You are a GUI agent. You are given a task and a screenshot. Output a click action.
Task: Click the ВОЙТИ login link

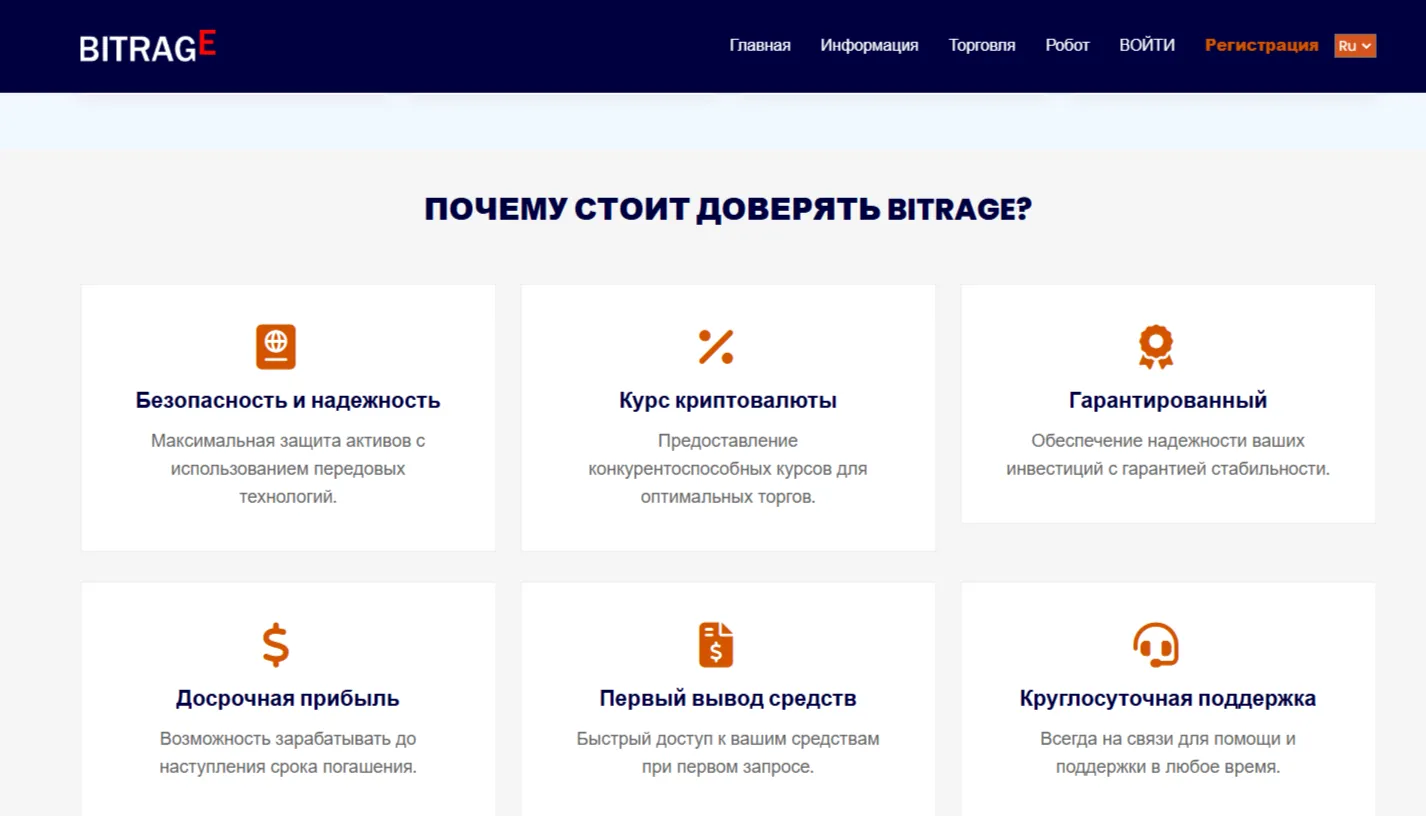(x=1147, y=46)
